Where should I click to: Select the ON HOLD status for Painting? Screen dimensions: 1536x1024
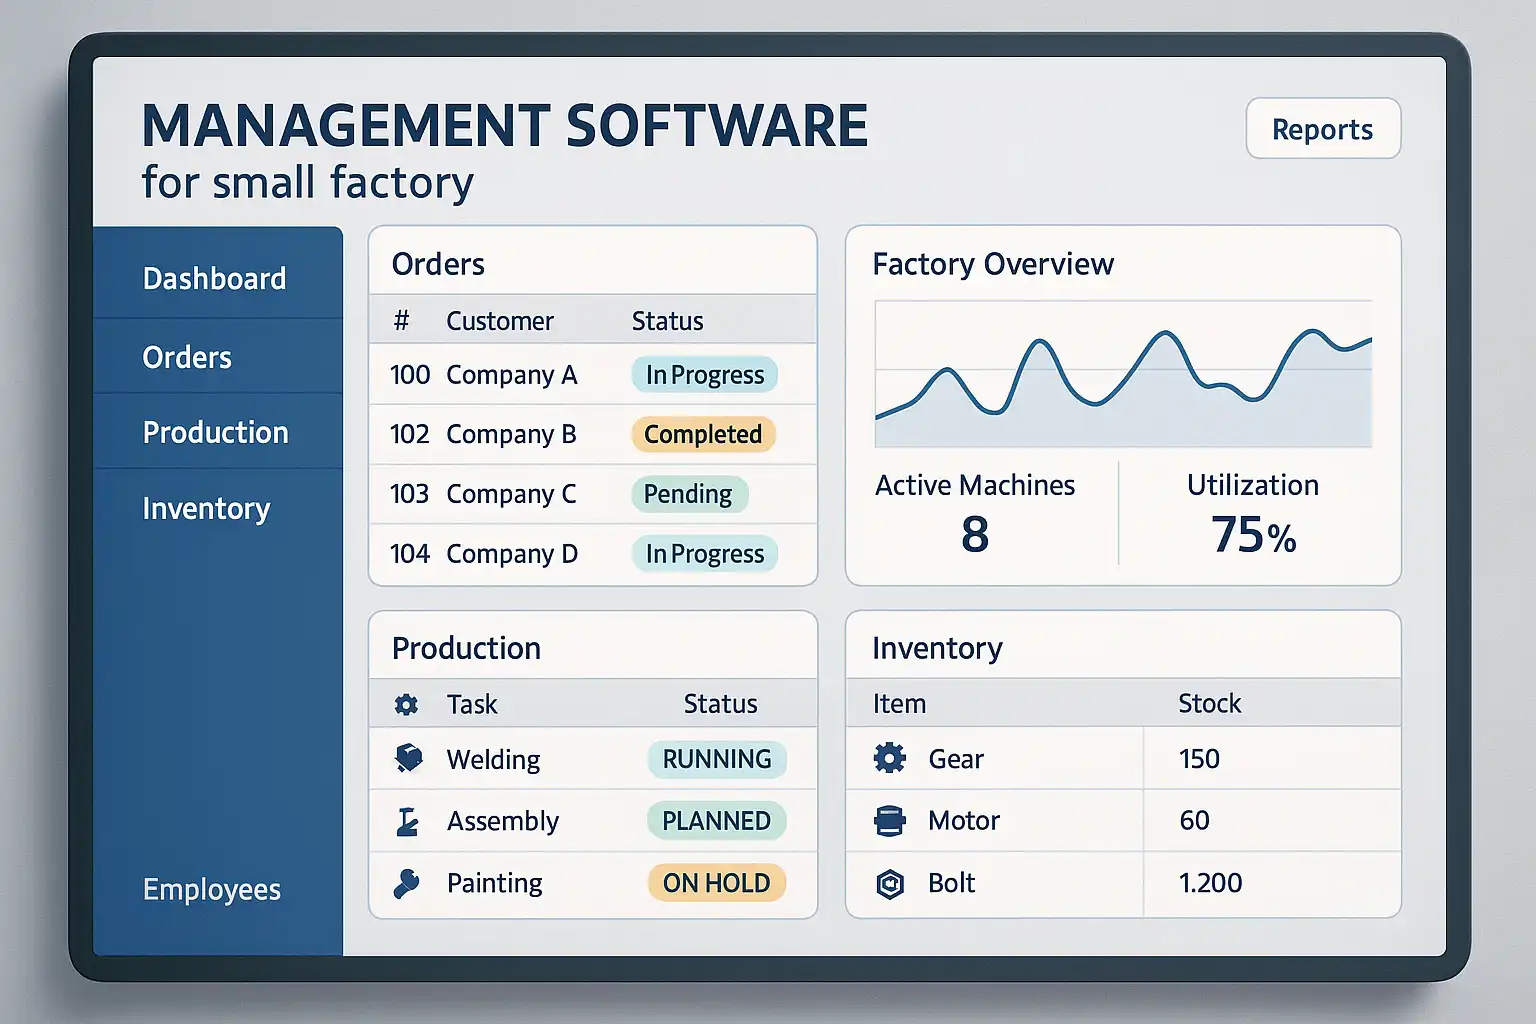[x=716, y=883]
